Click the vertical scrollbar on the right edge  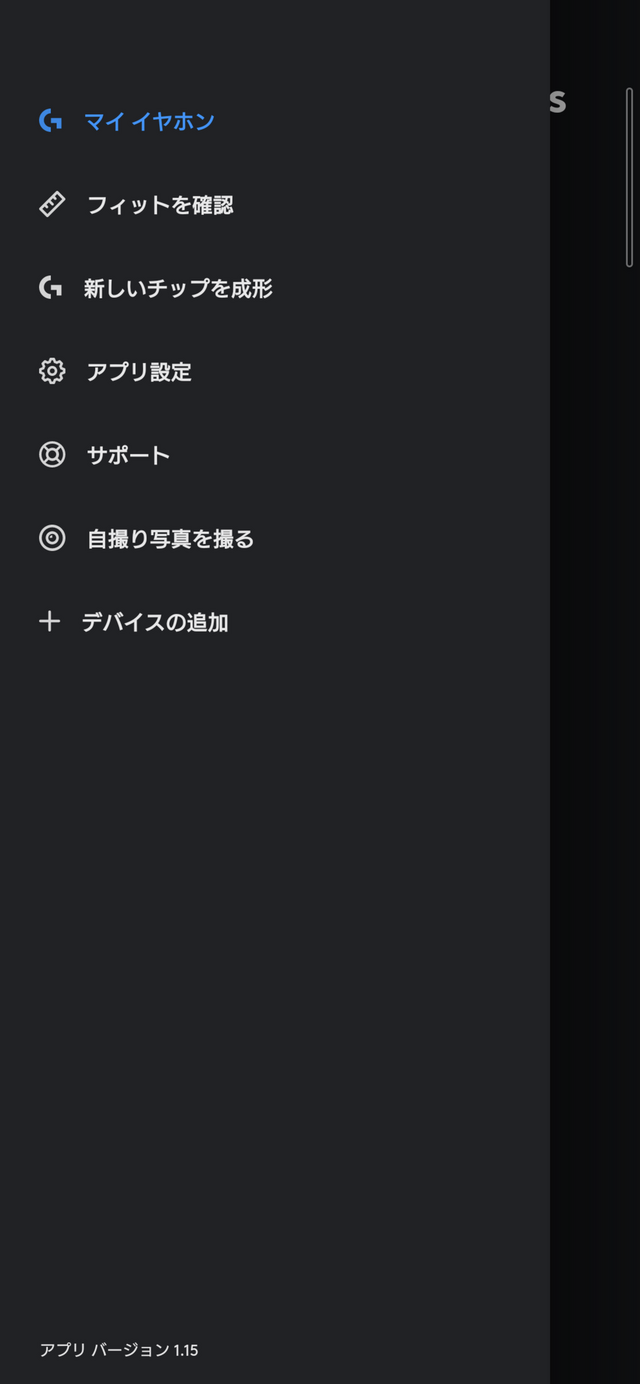tap(629, 178)
